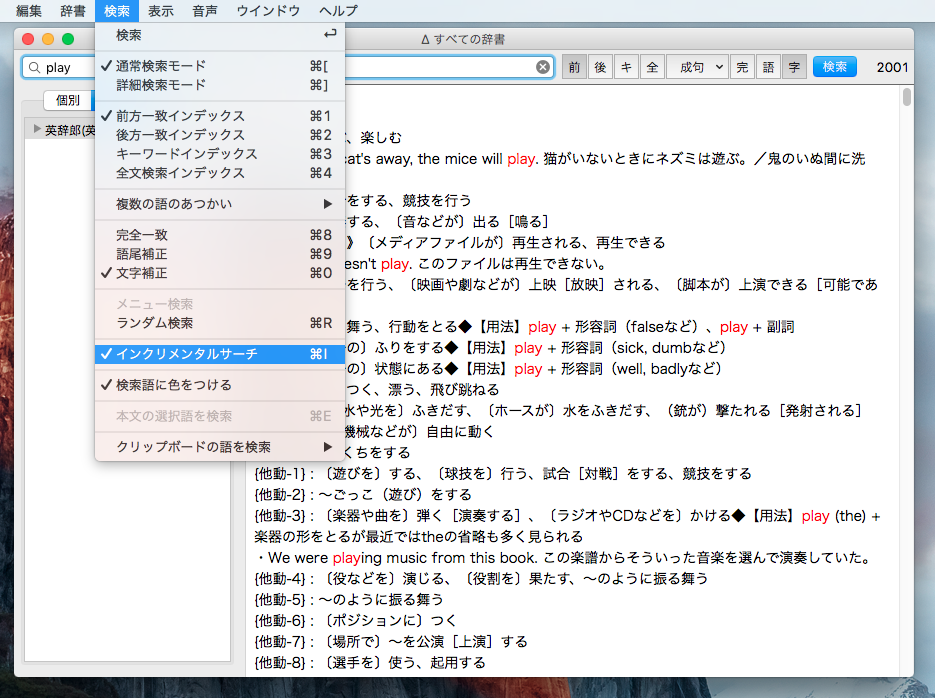This screenshot has width=935, height=698.
Task: Turn off 文字補正 in the menu
Action: tap(141, 273)
